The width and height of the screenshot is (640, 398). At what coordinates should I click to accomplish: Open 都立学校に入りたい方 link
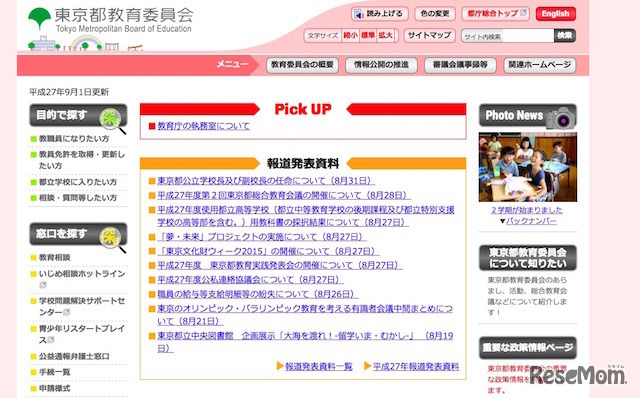pyautogui.click(x=78, y=182)
